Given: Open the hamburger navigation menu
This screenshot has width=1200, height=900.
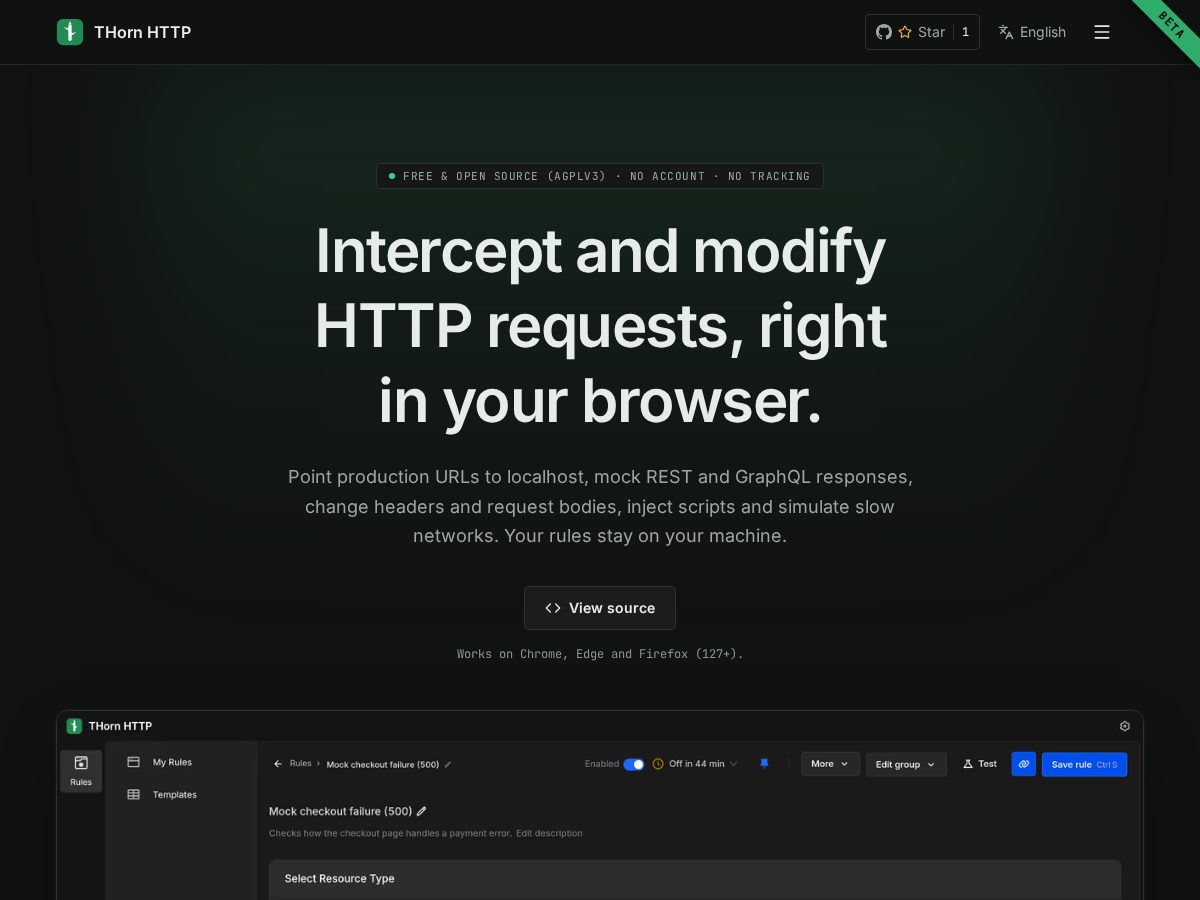Looking at the screenshot, I should pyautogui.click(x=1102, y=32).
